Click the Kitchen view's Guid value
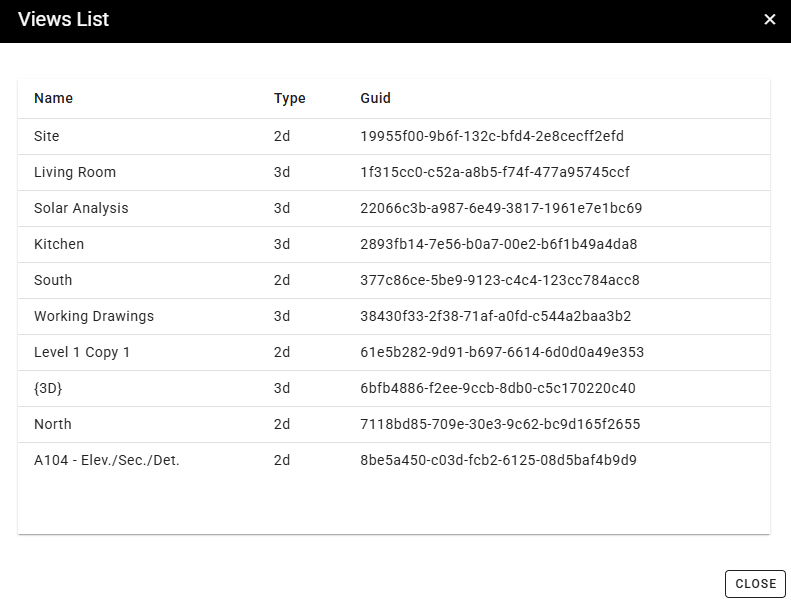Image resolution: width=791 pixels, height=608 pixels. coord(499,244)
